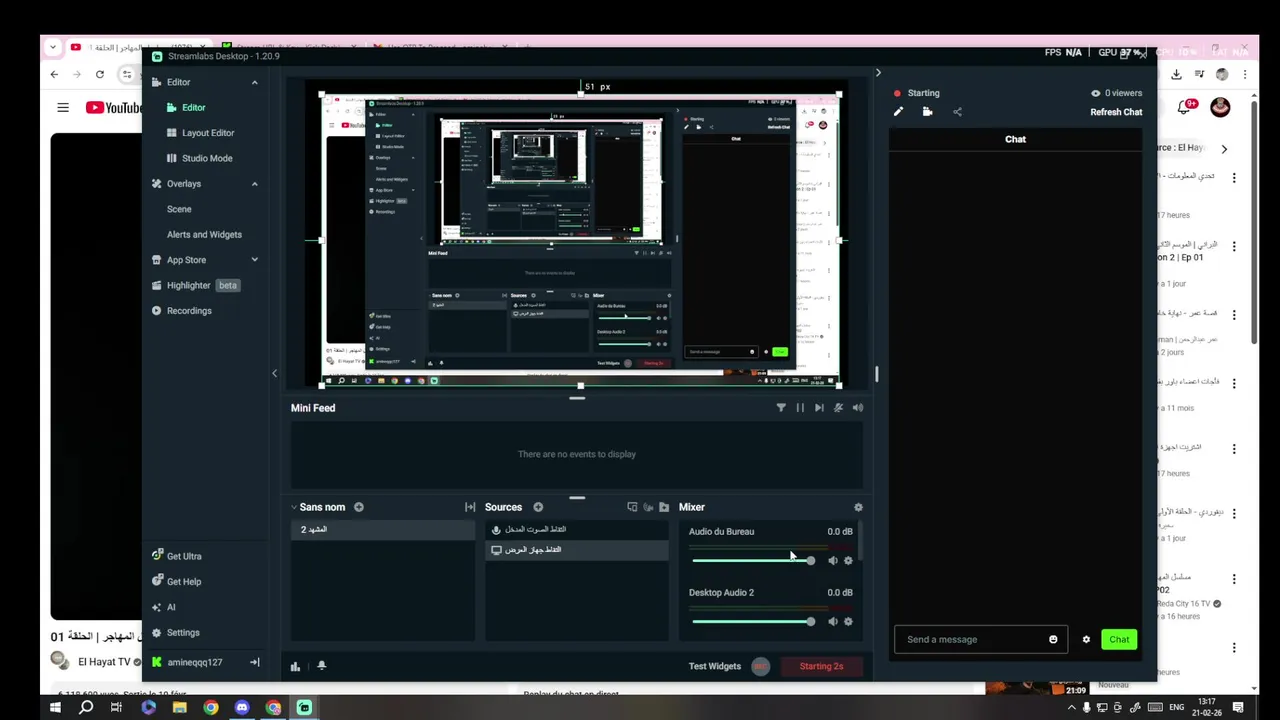The width and height of the screenshot is (1280, 720).
Task: Filter Mini Feed events with funnel icon
Action: tap(781, 408)
